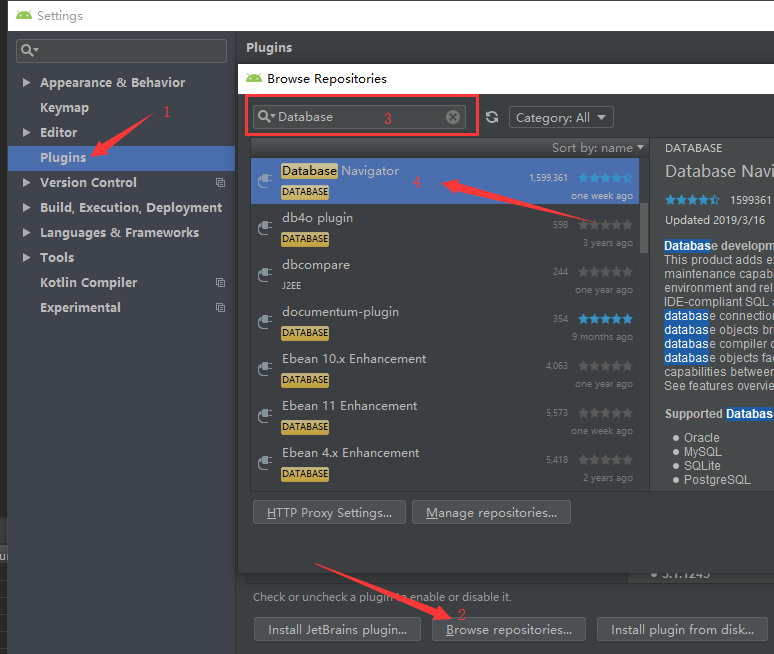Click MySQL in supported databases list
Screen dimensions: 774x654
coord(702,452)
